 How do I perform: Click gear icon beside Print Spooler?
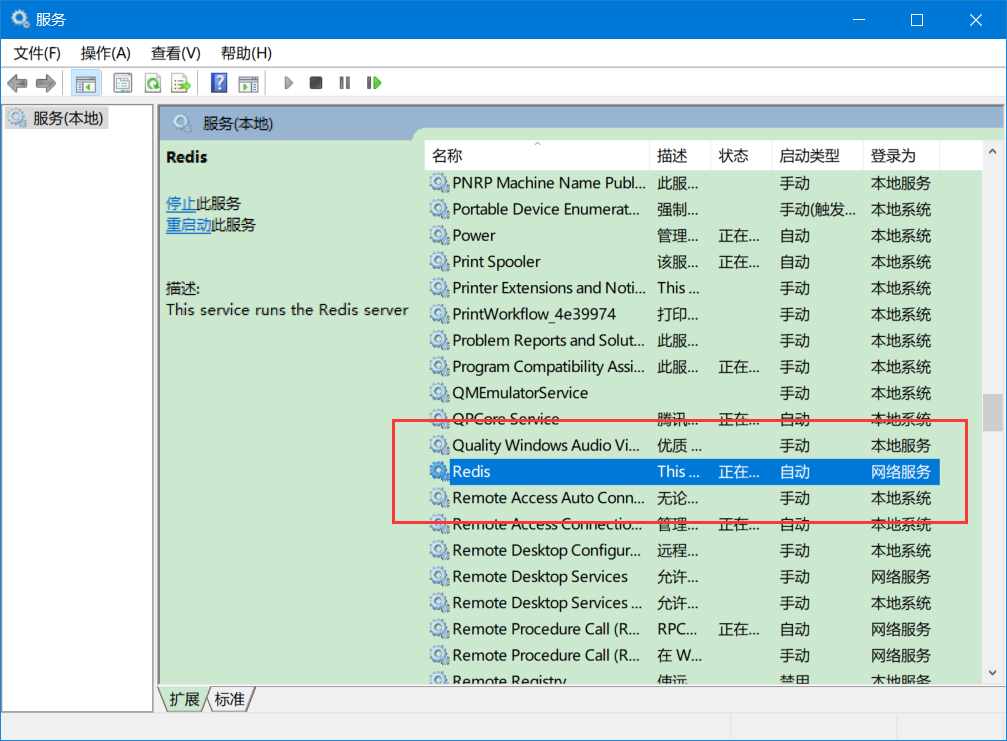coord(439,262)
